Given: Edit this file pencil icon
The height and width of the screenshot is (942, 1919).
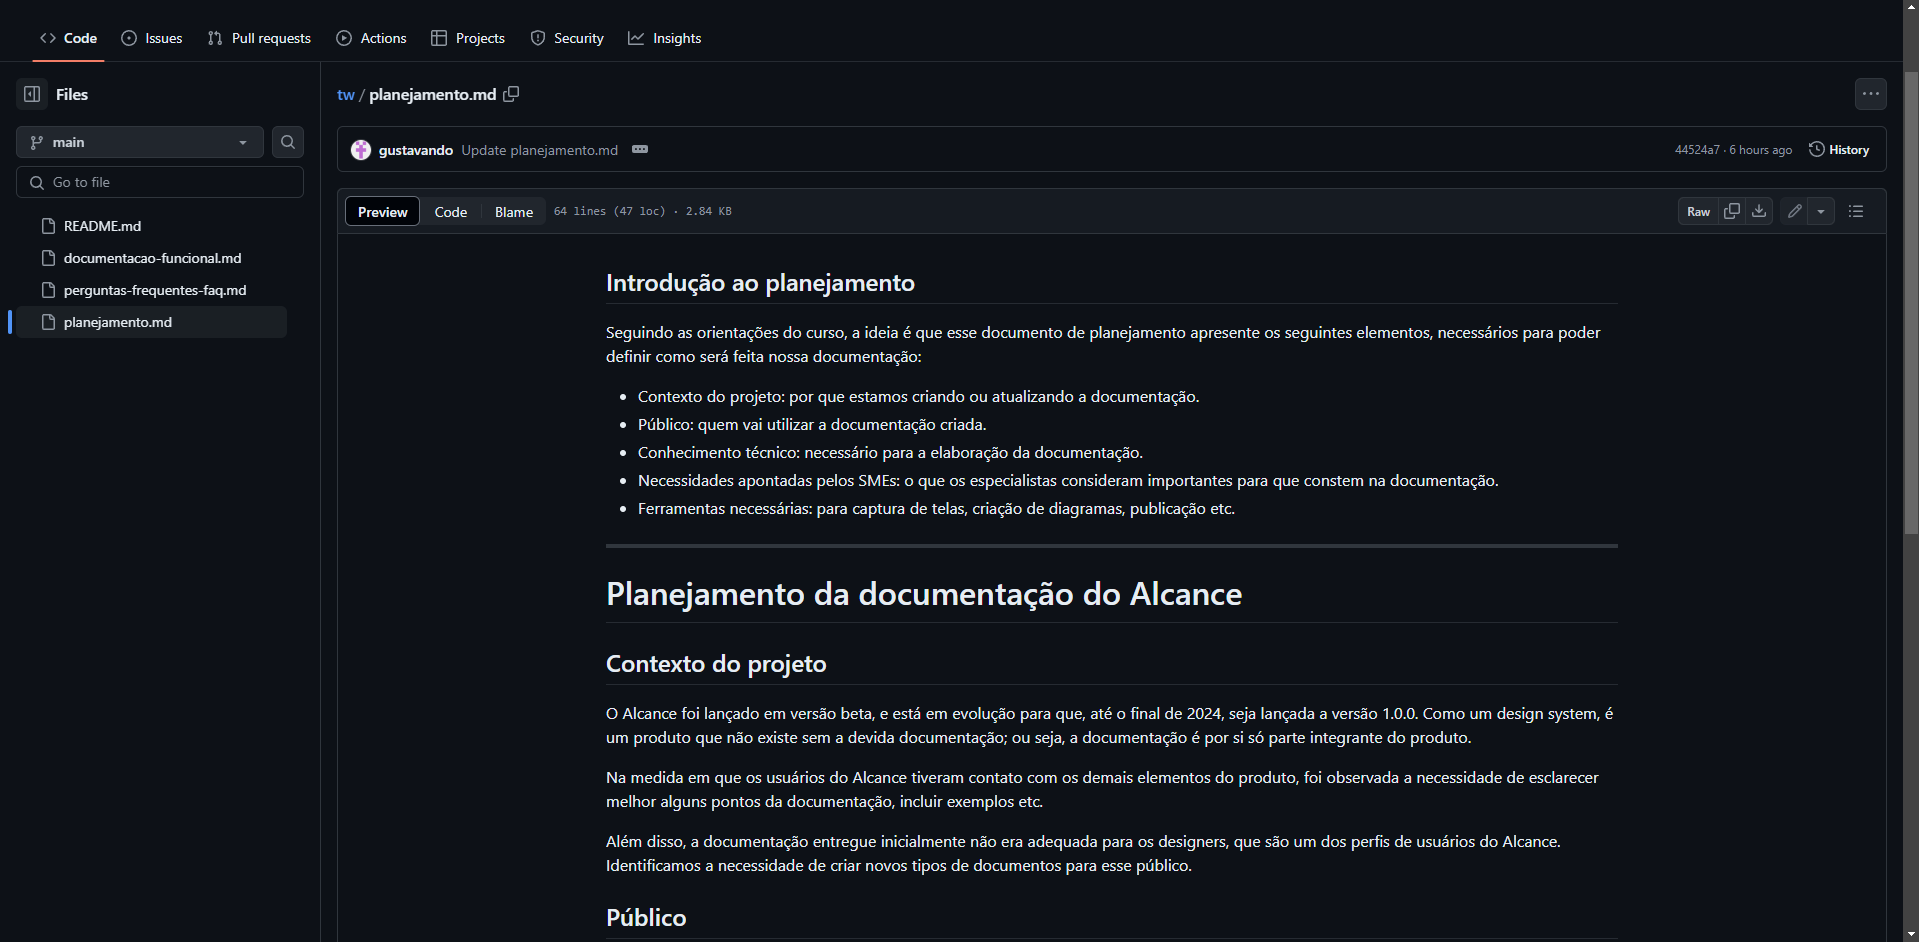Looking at the screenshot, I should click(x=1795, y=211).
